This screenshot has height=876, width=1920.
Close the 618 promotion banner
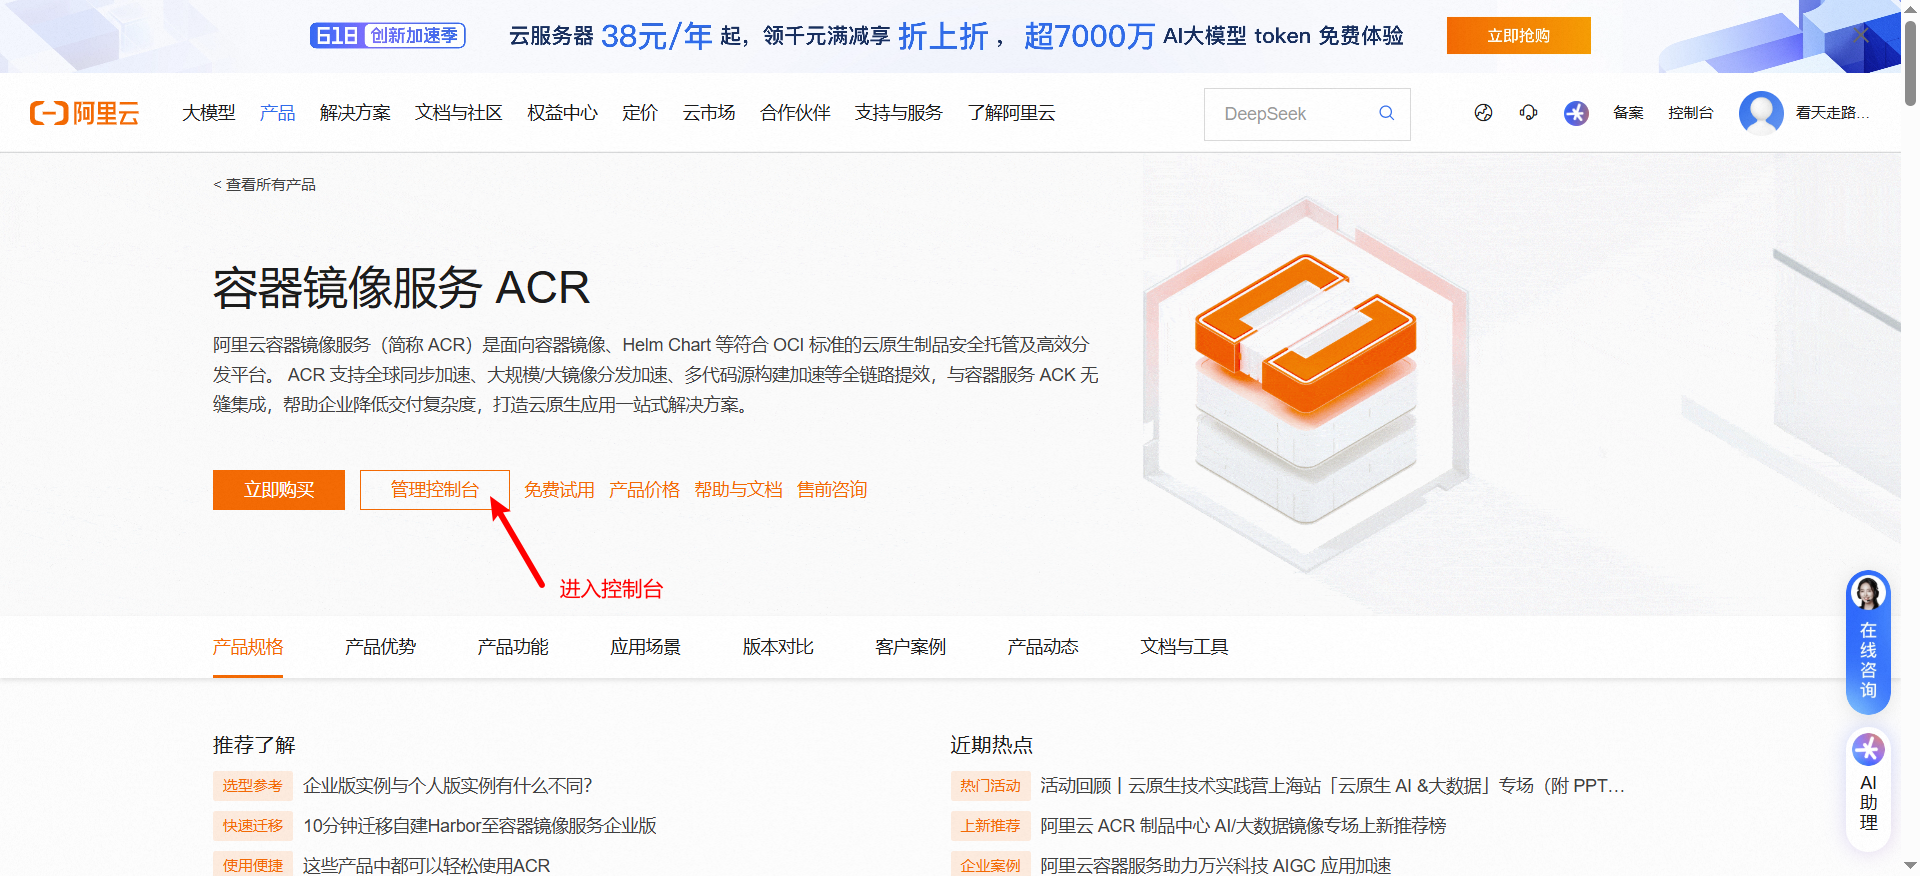coord(1860,35)
